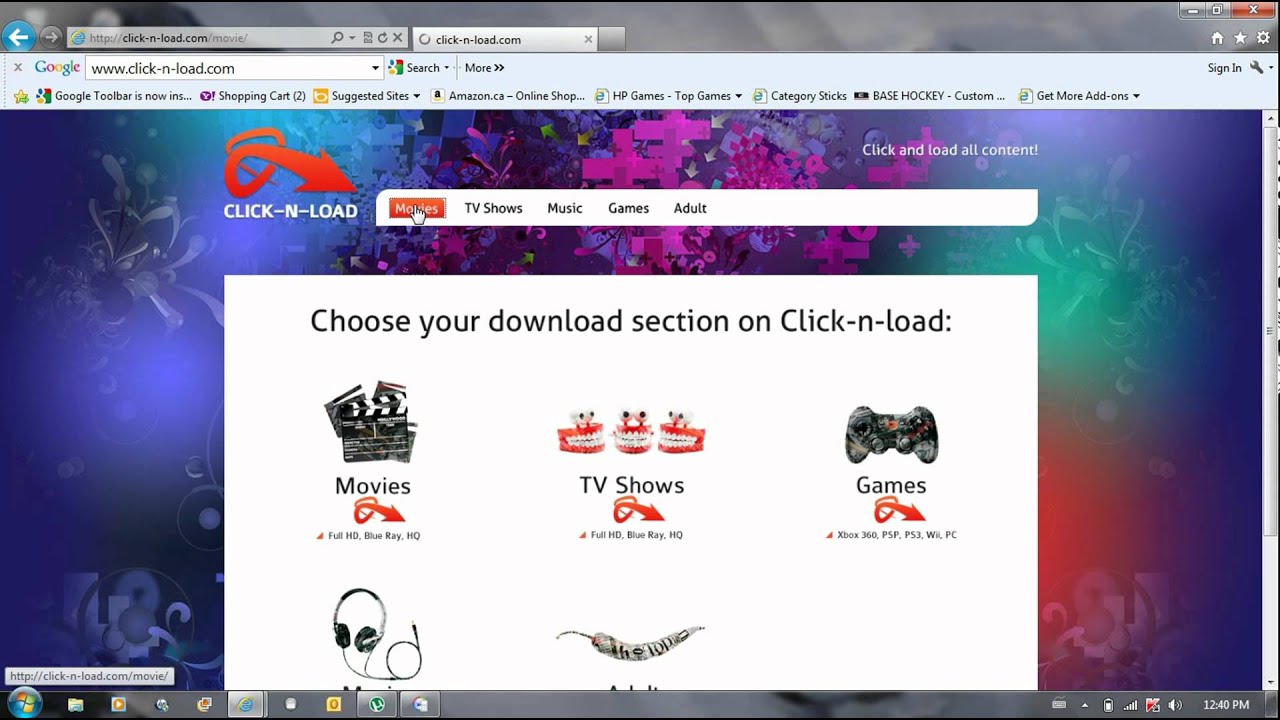1280x720 pixels.
Task: Open the Windows Start orb
Action: tap(24, 704)
